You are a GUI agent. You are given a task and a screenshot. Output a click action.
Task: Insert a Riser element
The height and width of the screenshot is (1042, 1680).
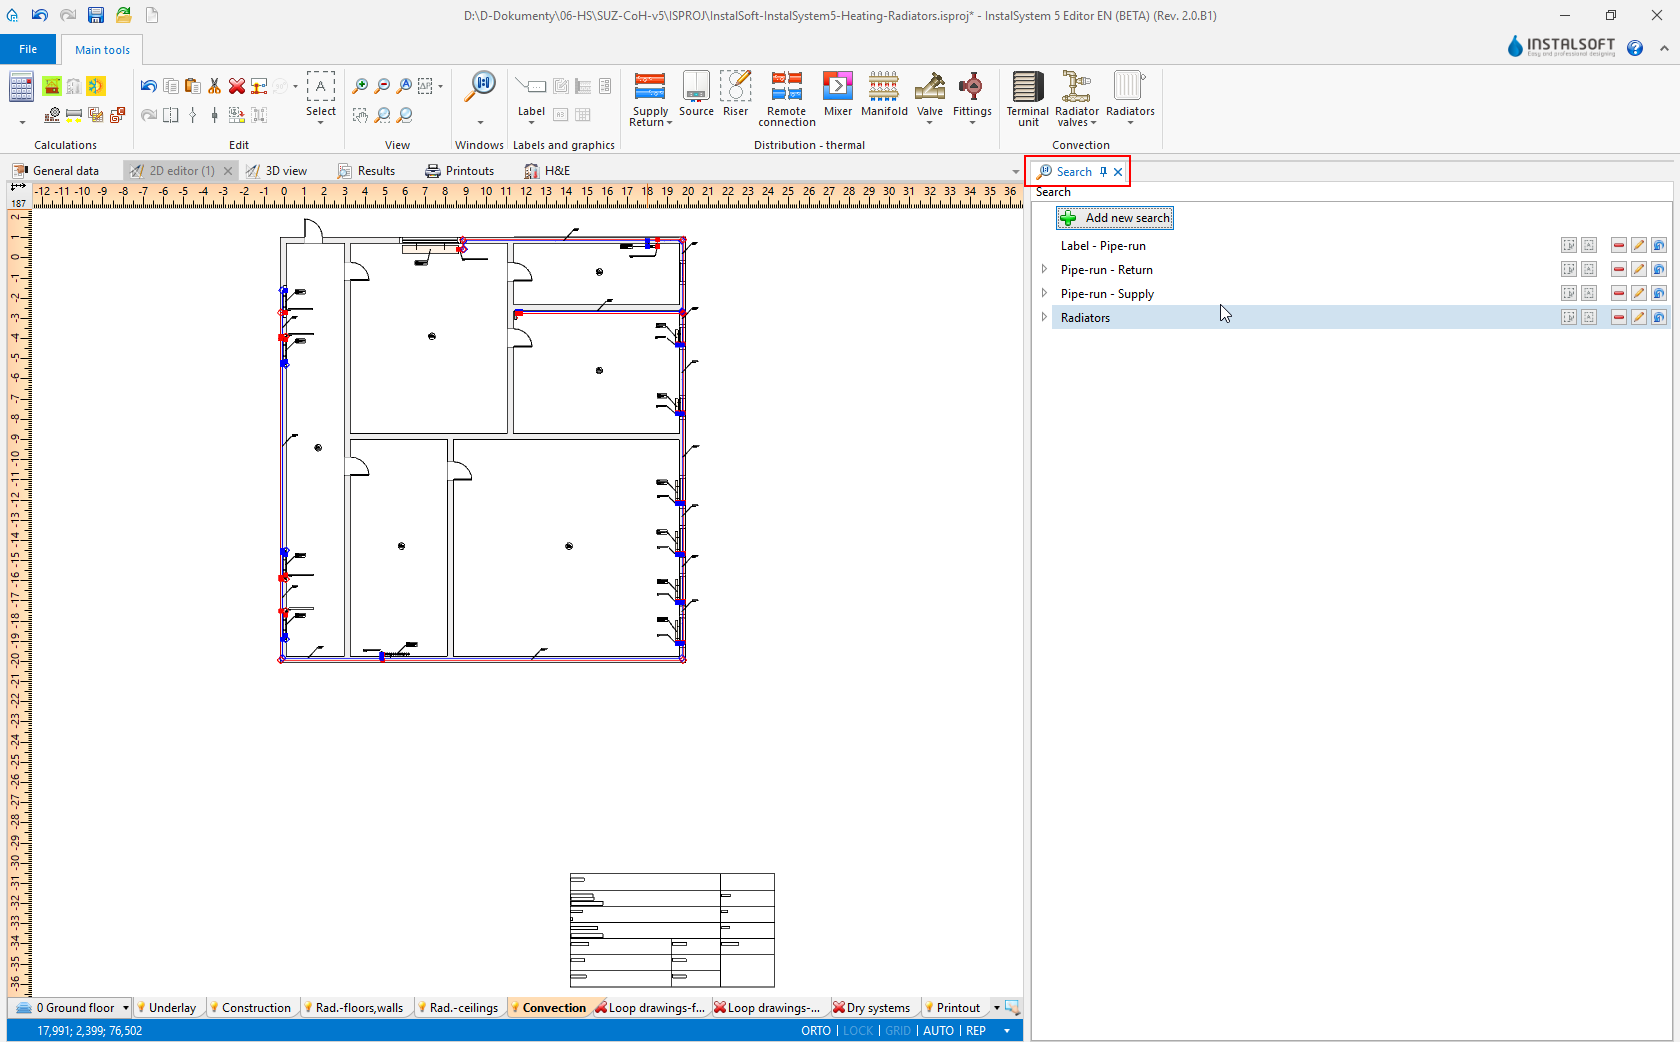pyautogui.click(x=735, y=94)
